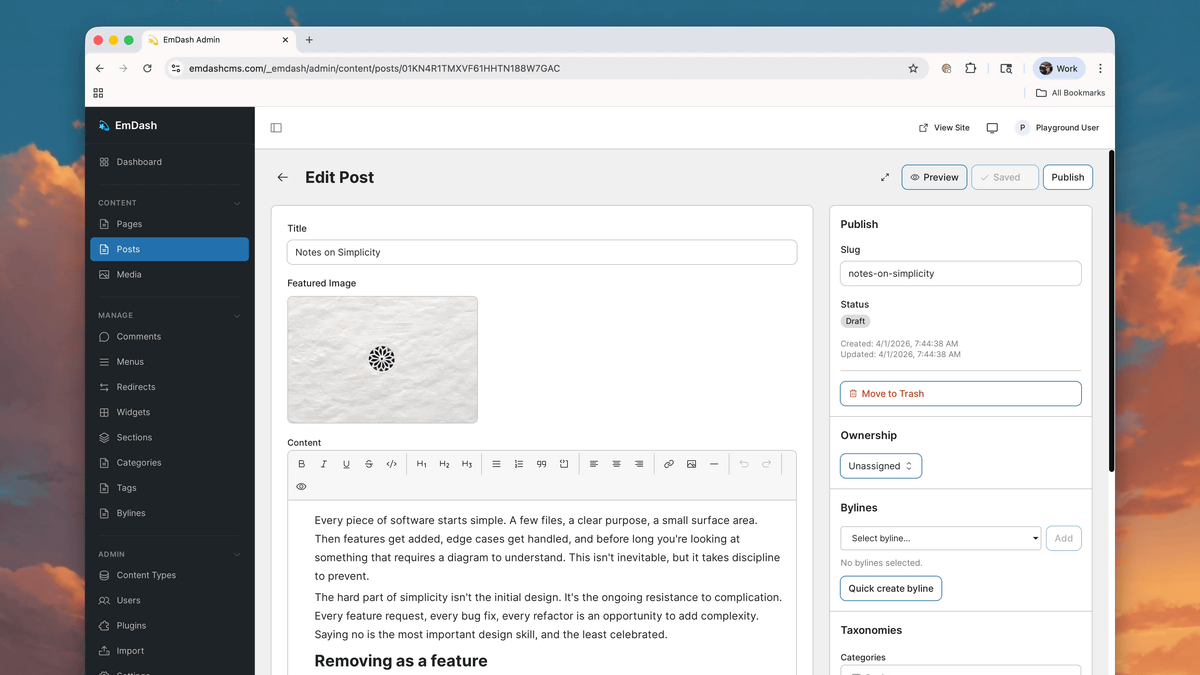Image resolution: width=1200 pixels, height=675 pixels.
Task: Open the Select byline dropdown
Action: point(941,538)
